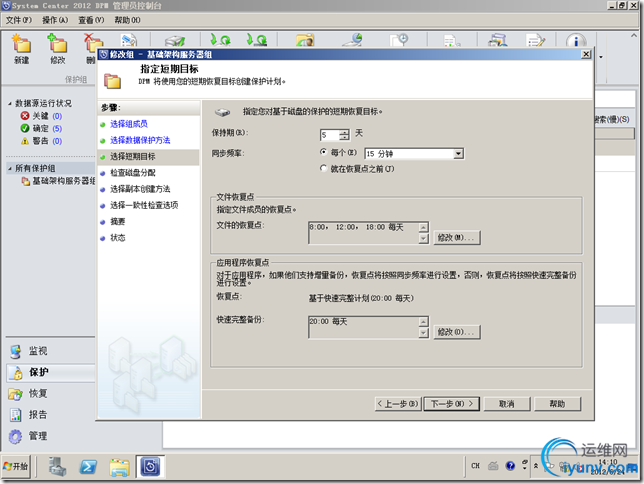
Task: Click the 保持期 days input field
Action: [330, 135]
